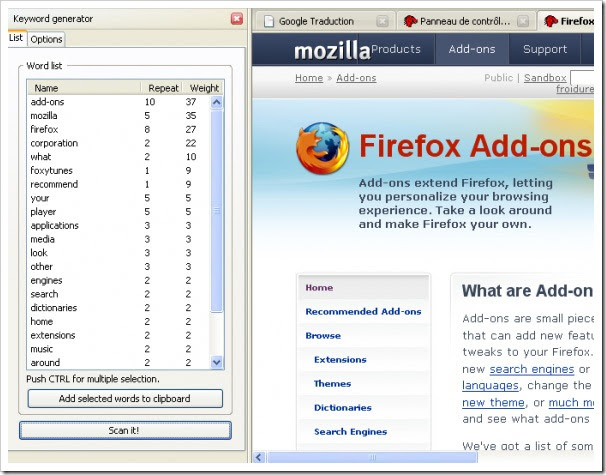Open the mozilla Support menu

point(545,49)
